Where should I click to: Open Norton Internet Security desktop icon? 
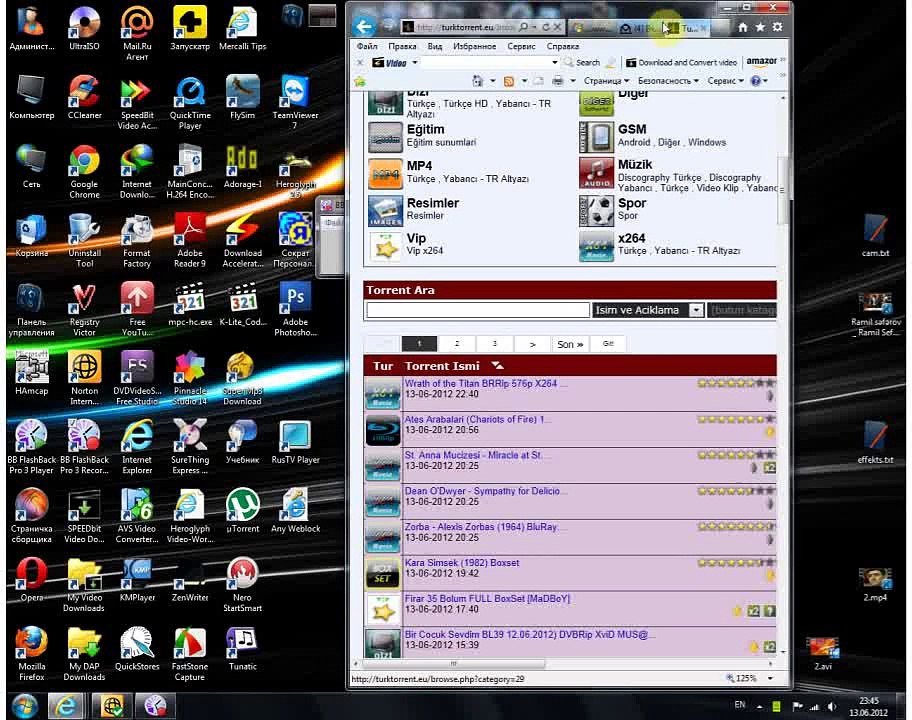click(x=84, y=379)
